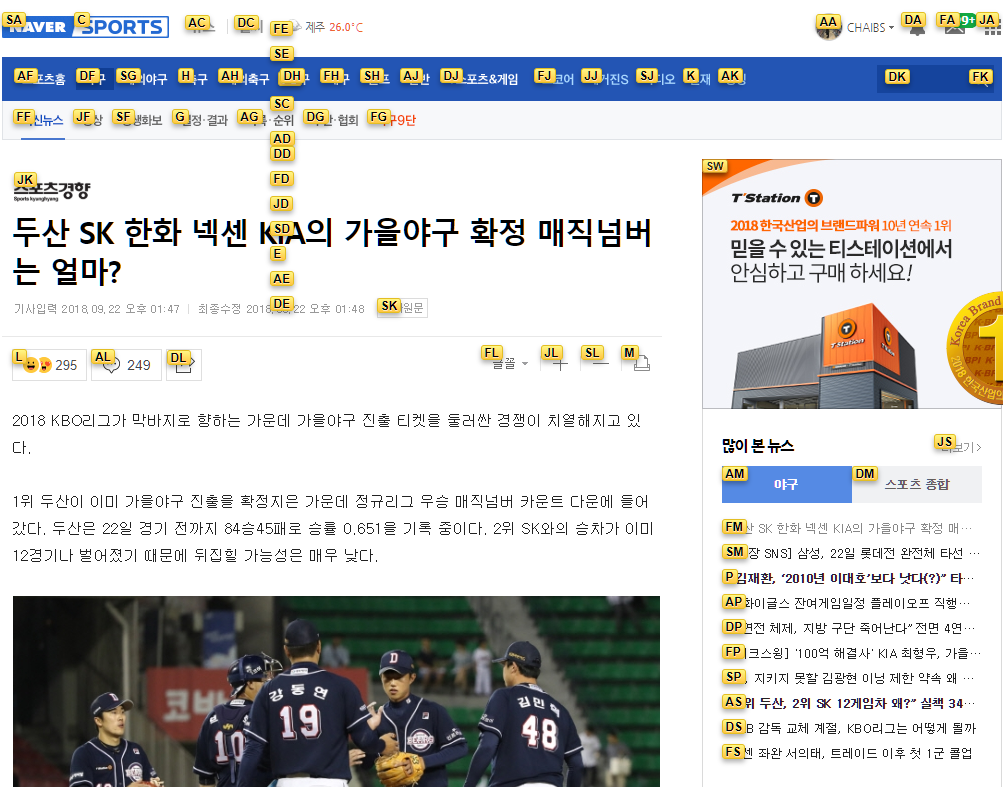1003x787 pixels.
Task: Decrease font size with minus icon
Action: click(600, 364)
